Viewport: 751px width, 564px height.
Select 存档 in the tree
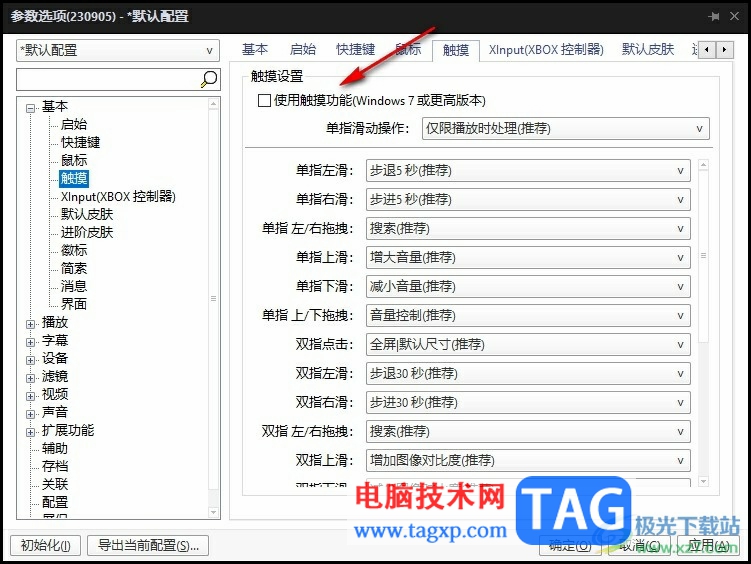click(55, 466)
